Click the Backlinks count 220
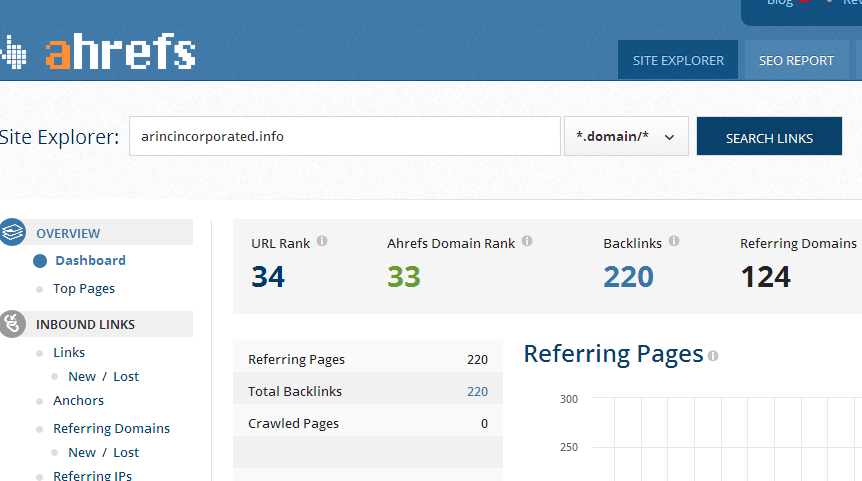 (628, 277)
